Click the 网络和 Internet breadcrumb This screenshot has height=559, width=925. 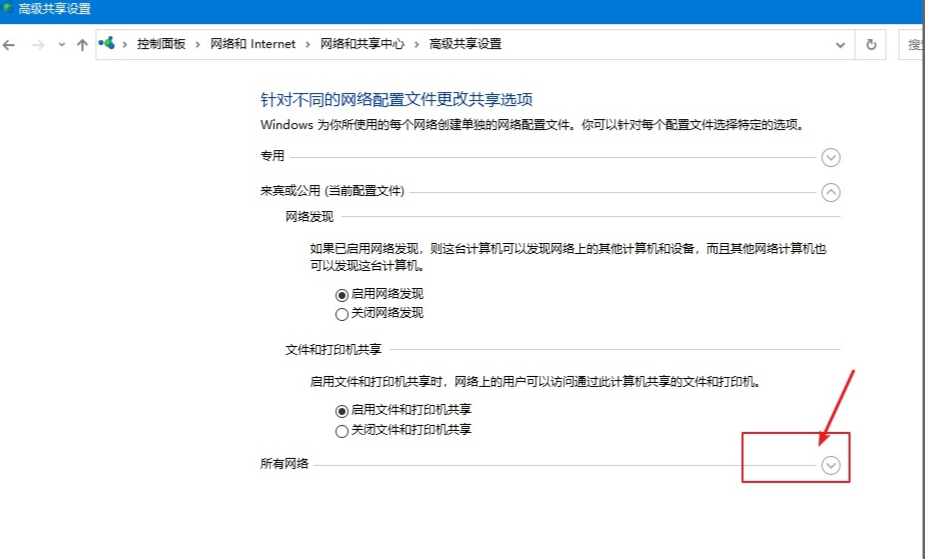pyautogui.click(x=253, y=45)
